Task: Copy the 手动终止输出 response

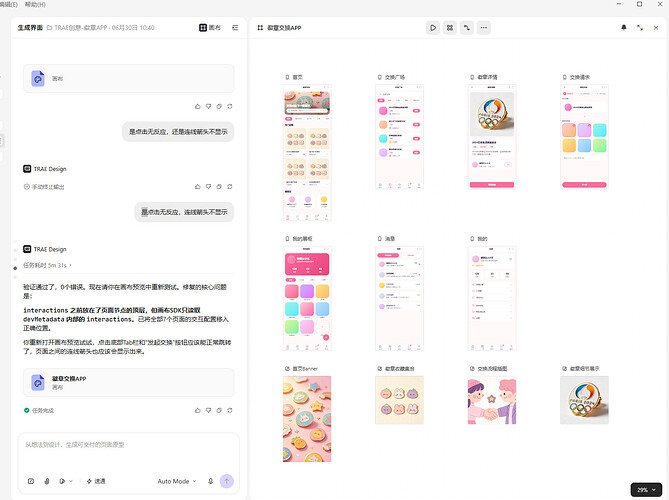Action: [219, 186]
